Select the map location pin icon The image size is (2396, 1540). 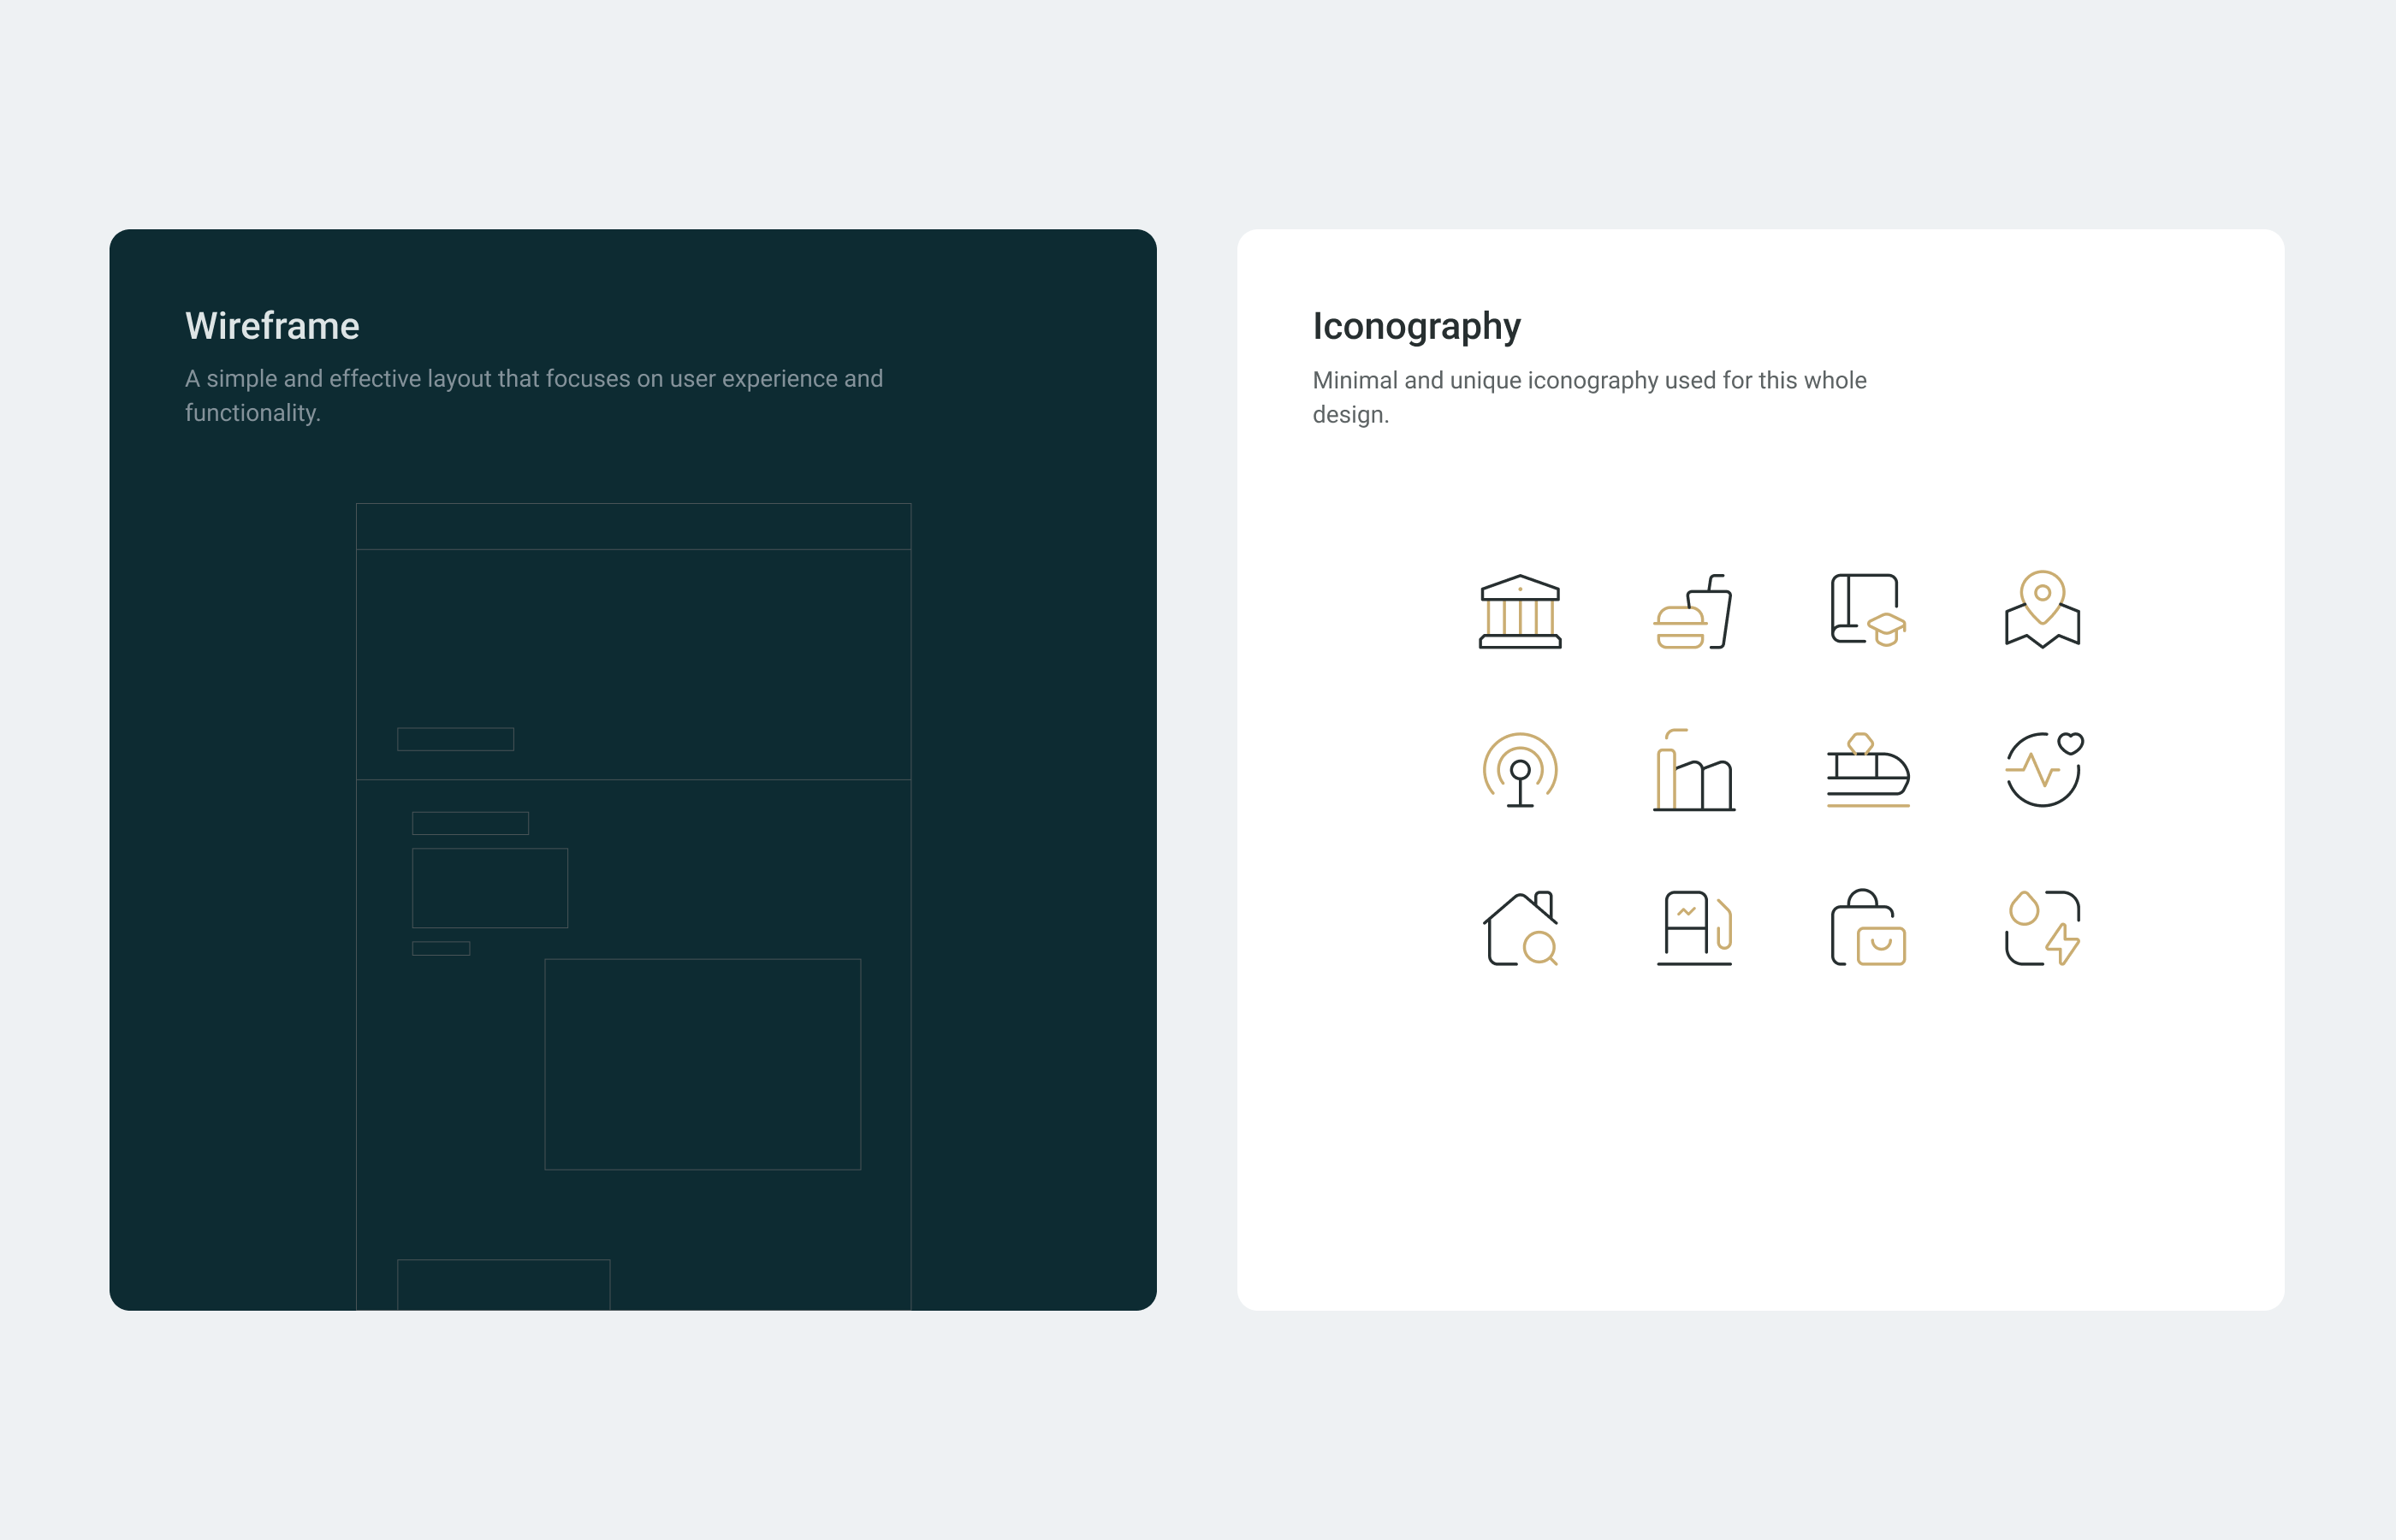[x=2042, y=609]
